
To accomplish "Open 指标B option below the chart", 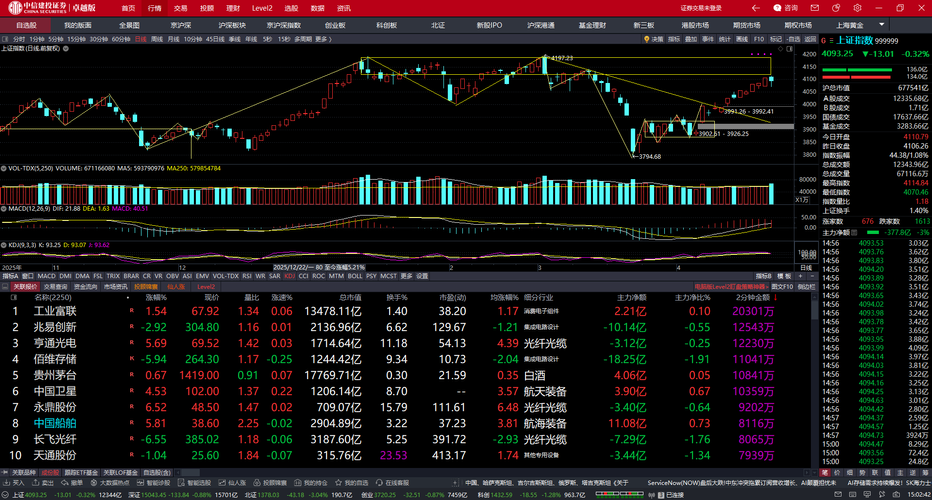I will pos(764,276).
